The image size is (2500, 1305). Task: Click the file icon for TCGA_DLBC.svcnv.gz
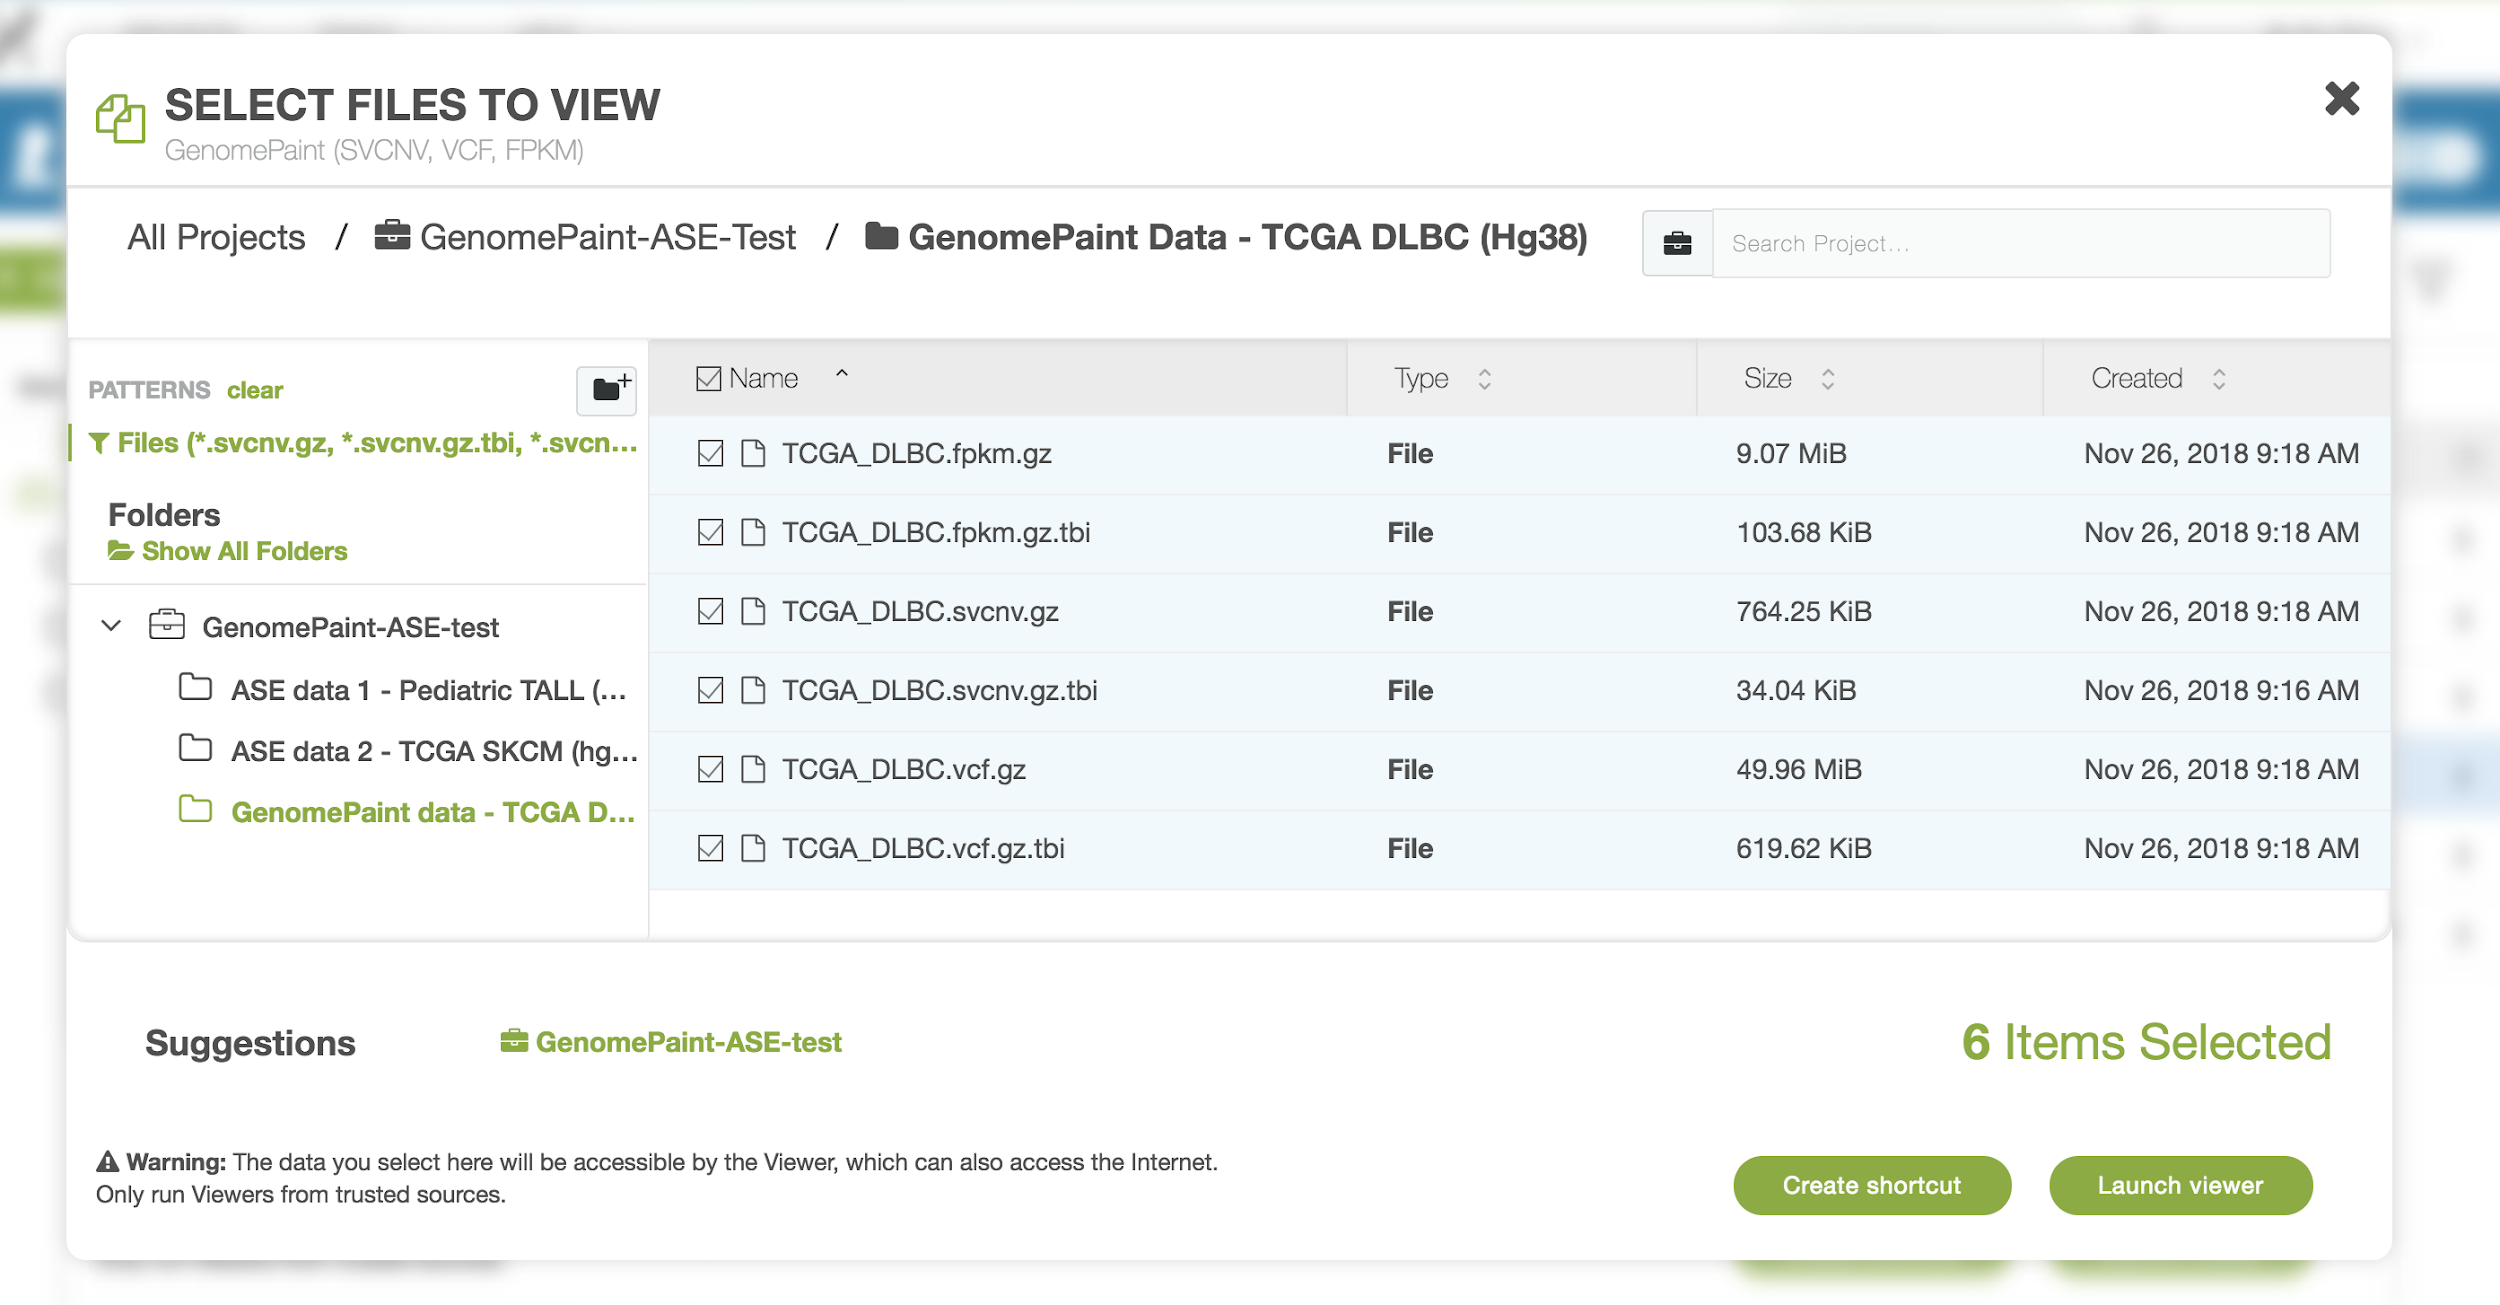pyautogui.click(x=753, y=611)
